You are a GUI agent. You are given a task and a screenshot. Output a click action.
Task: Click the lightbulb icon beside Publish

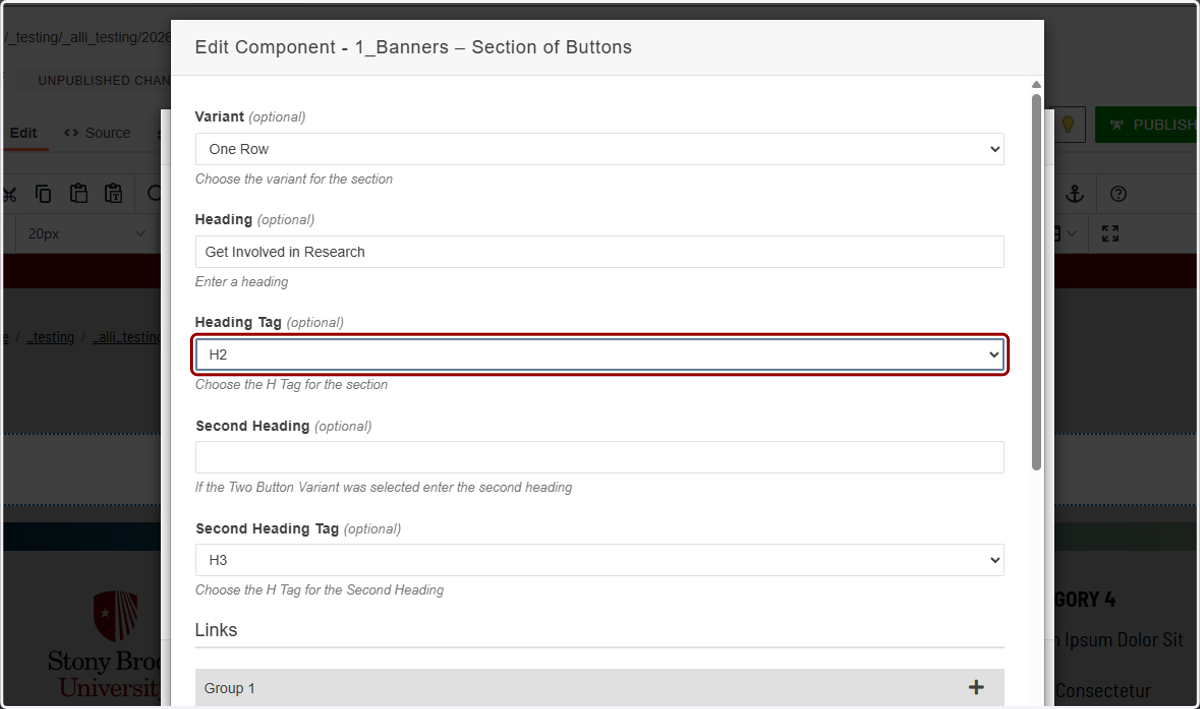click(1068, 125)
